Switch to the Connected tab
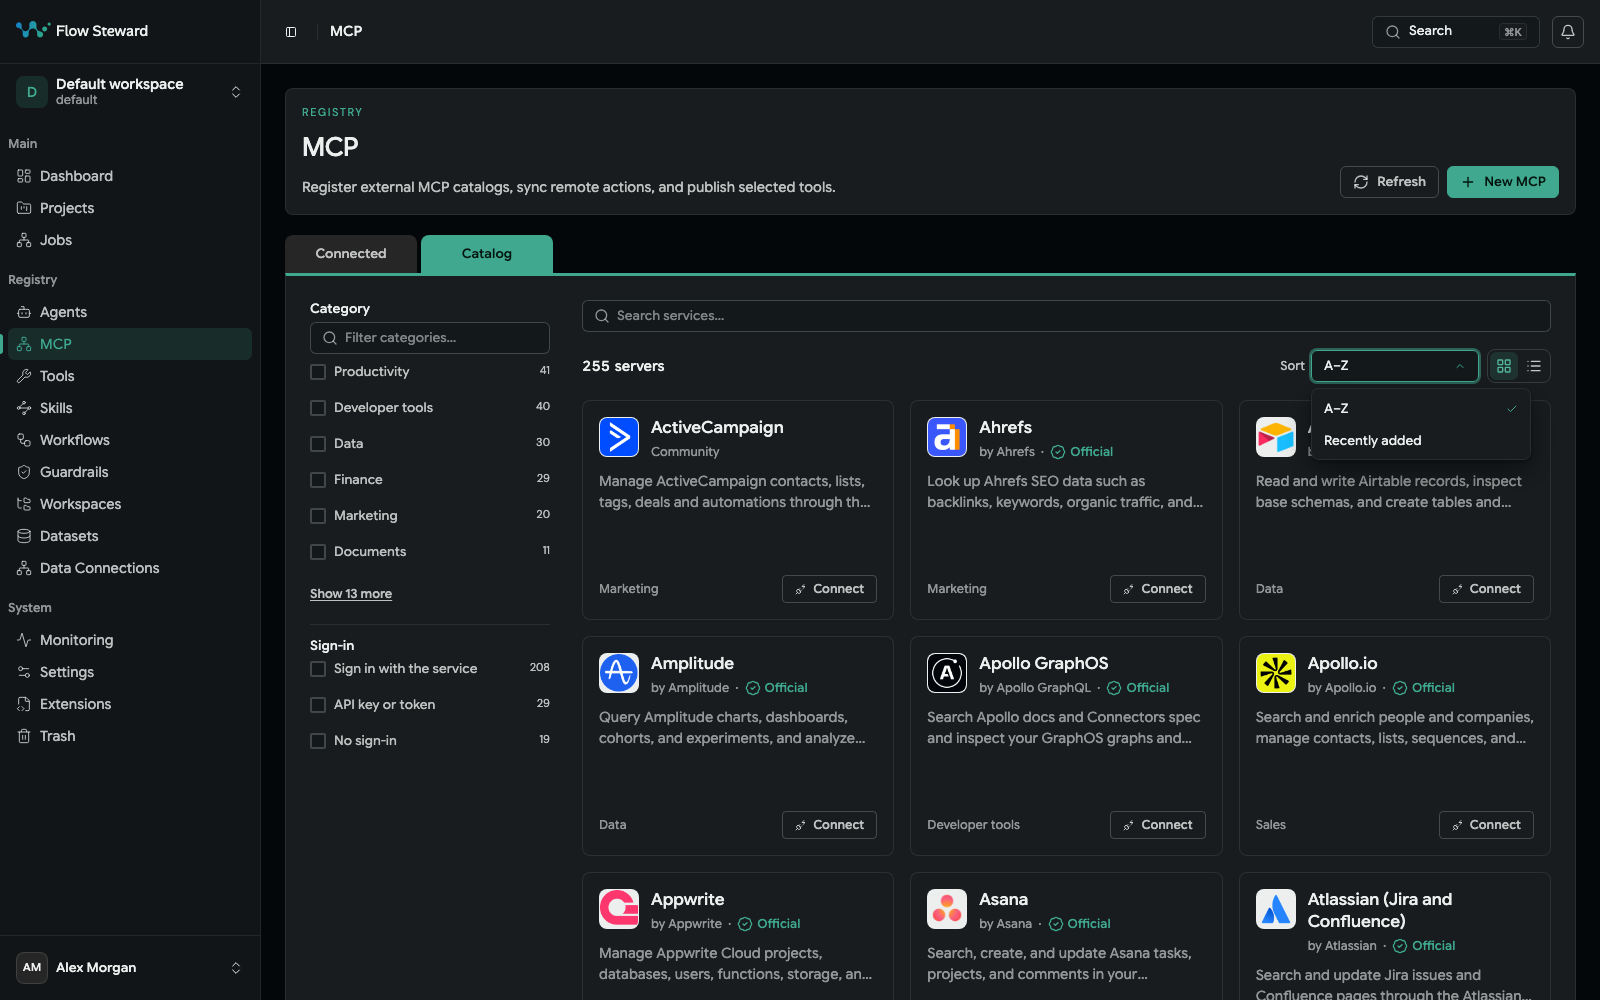The height and width of the screenshot is (1000, 1600). [x=351, y=254]
